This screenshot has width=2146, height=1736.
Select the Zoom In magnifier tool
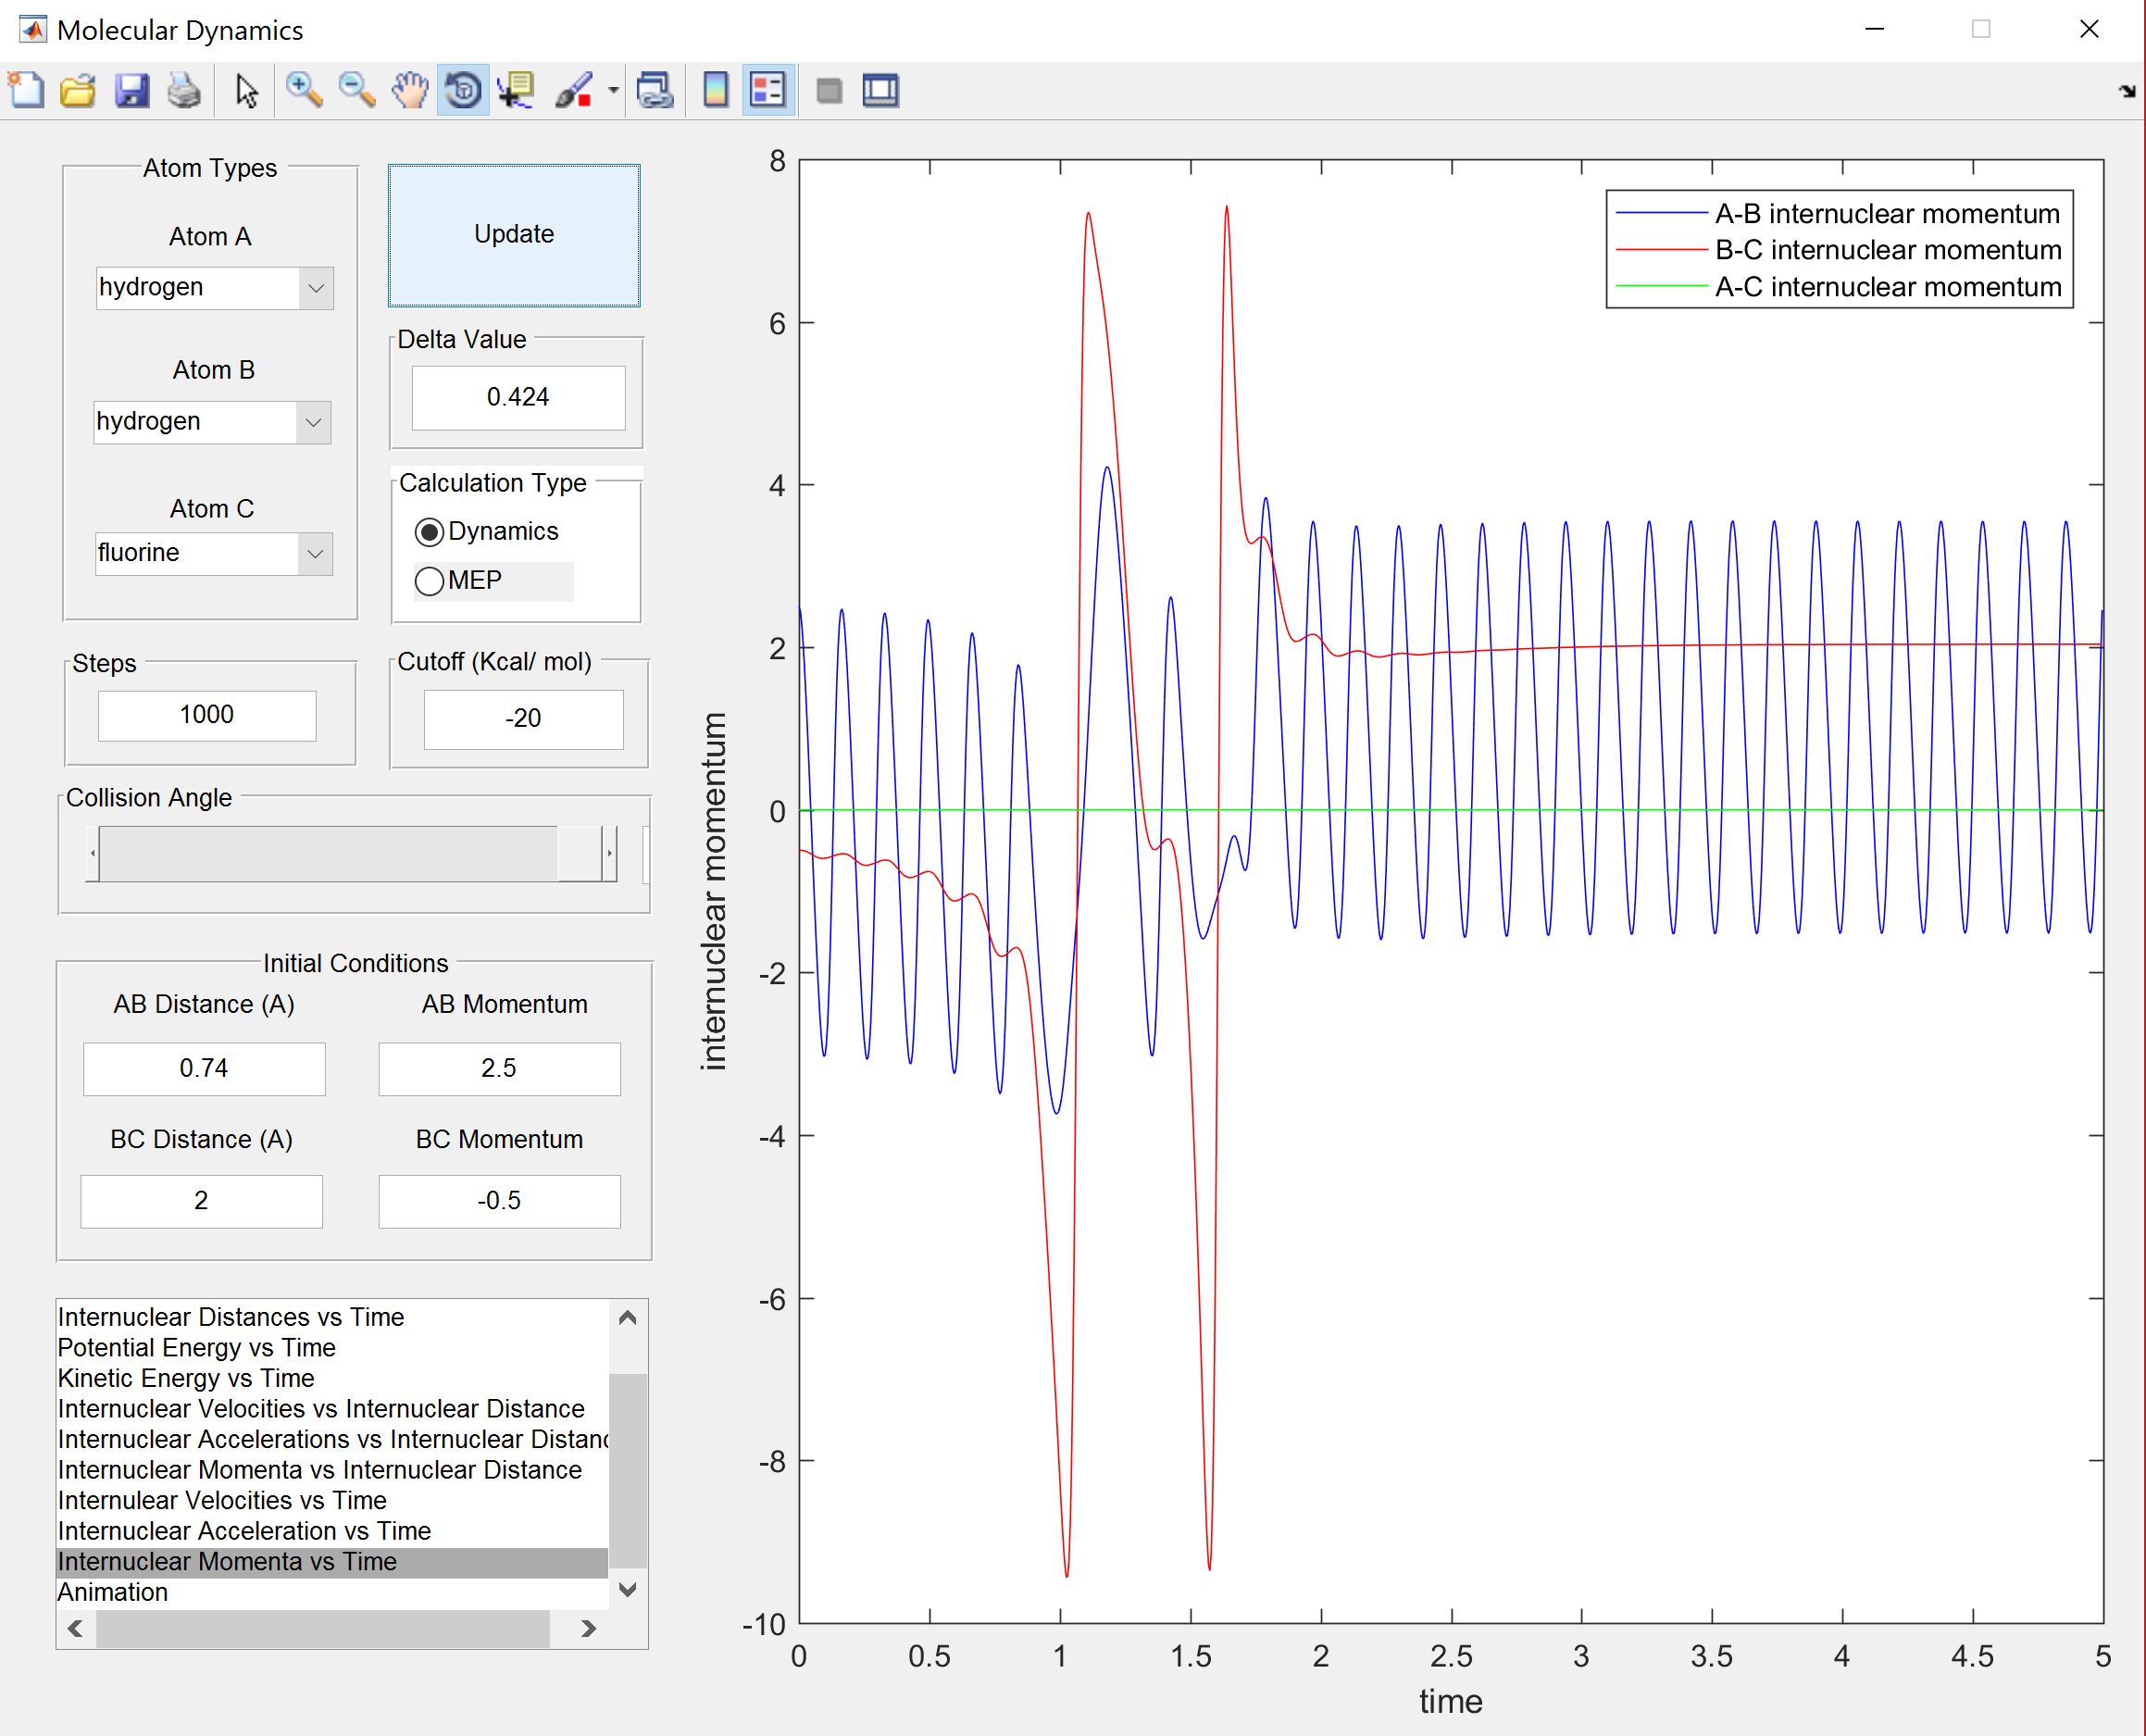point(303,91)
